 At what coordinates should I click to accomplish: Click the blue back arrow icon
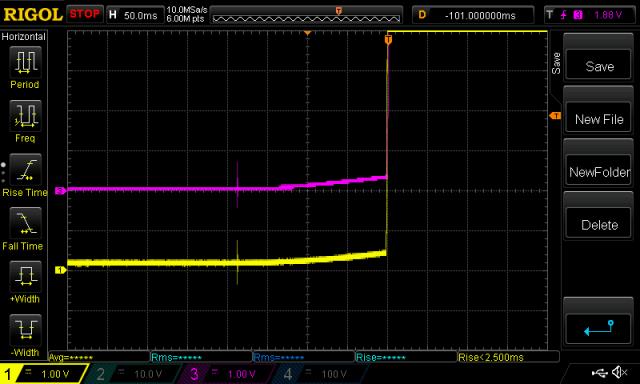(599, 328)
